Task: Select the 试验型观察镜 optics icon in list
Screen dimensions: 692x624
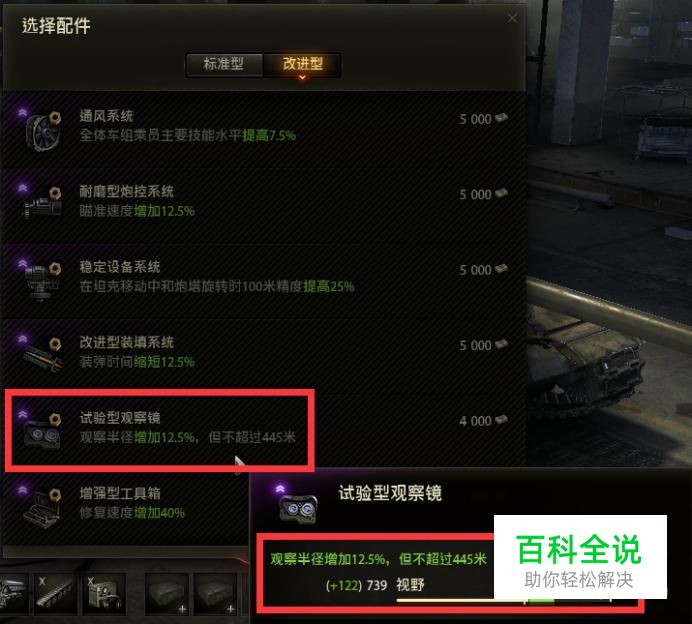Action: click(42, 432)
